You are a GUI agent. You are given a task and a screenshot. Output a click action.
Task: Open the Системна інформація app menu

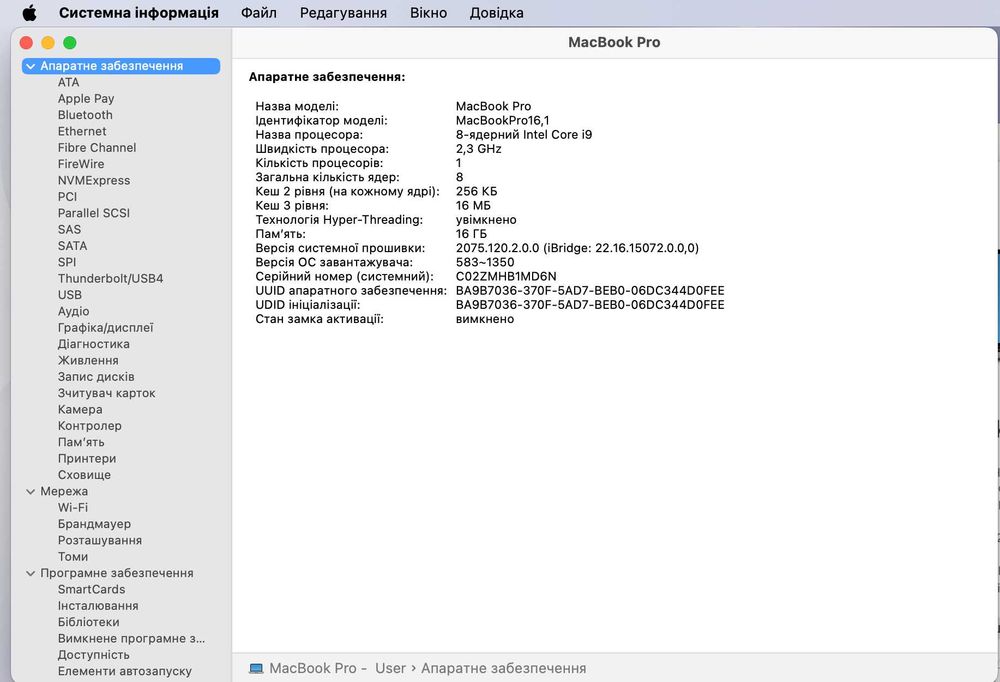[138, 13]
